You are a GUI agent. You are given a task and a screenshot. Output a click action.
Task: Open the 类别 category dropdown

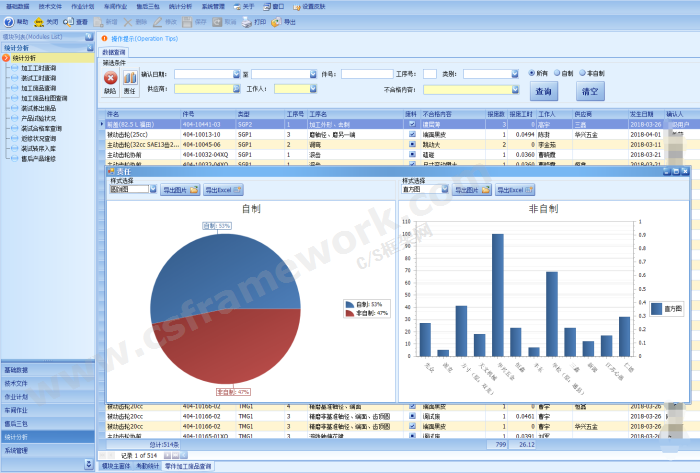tap(513, 74)
